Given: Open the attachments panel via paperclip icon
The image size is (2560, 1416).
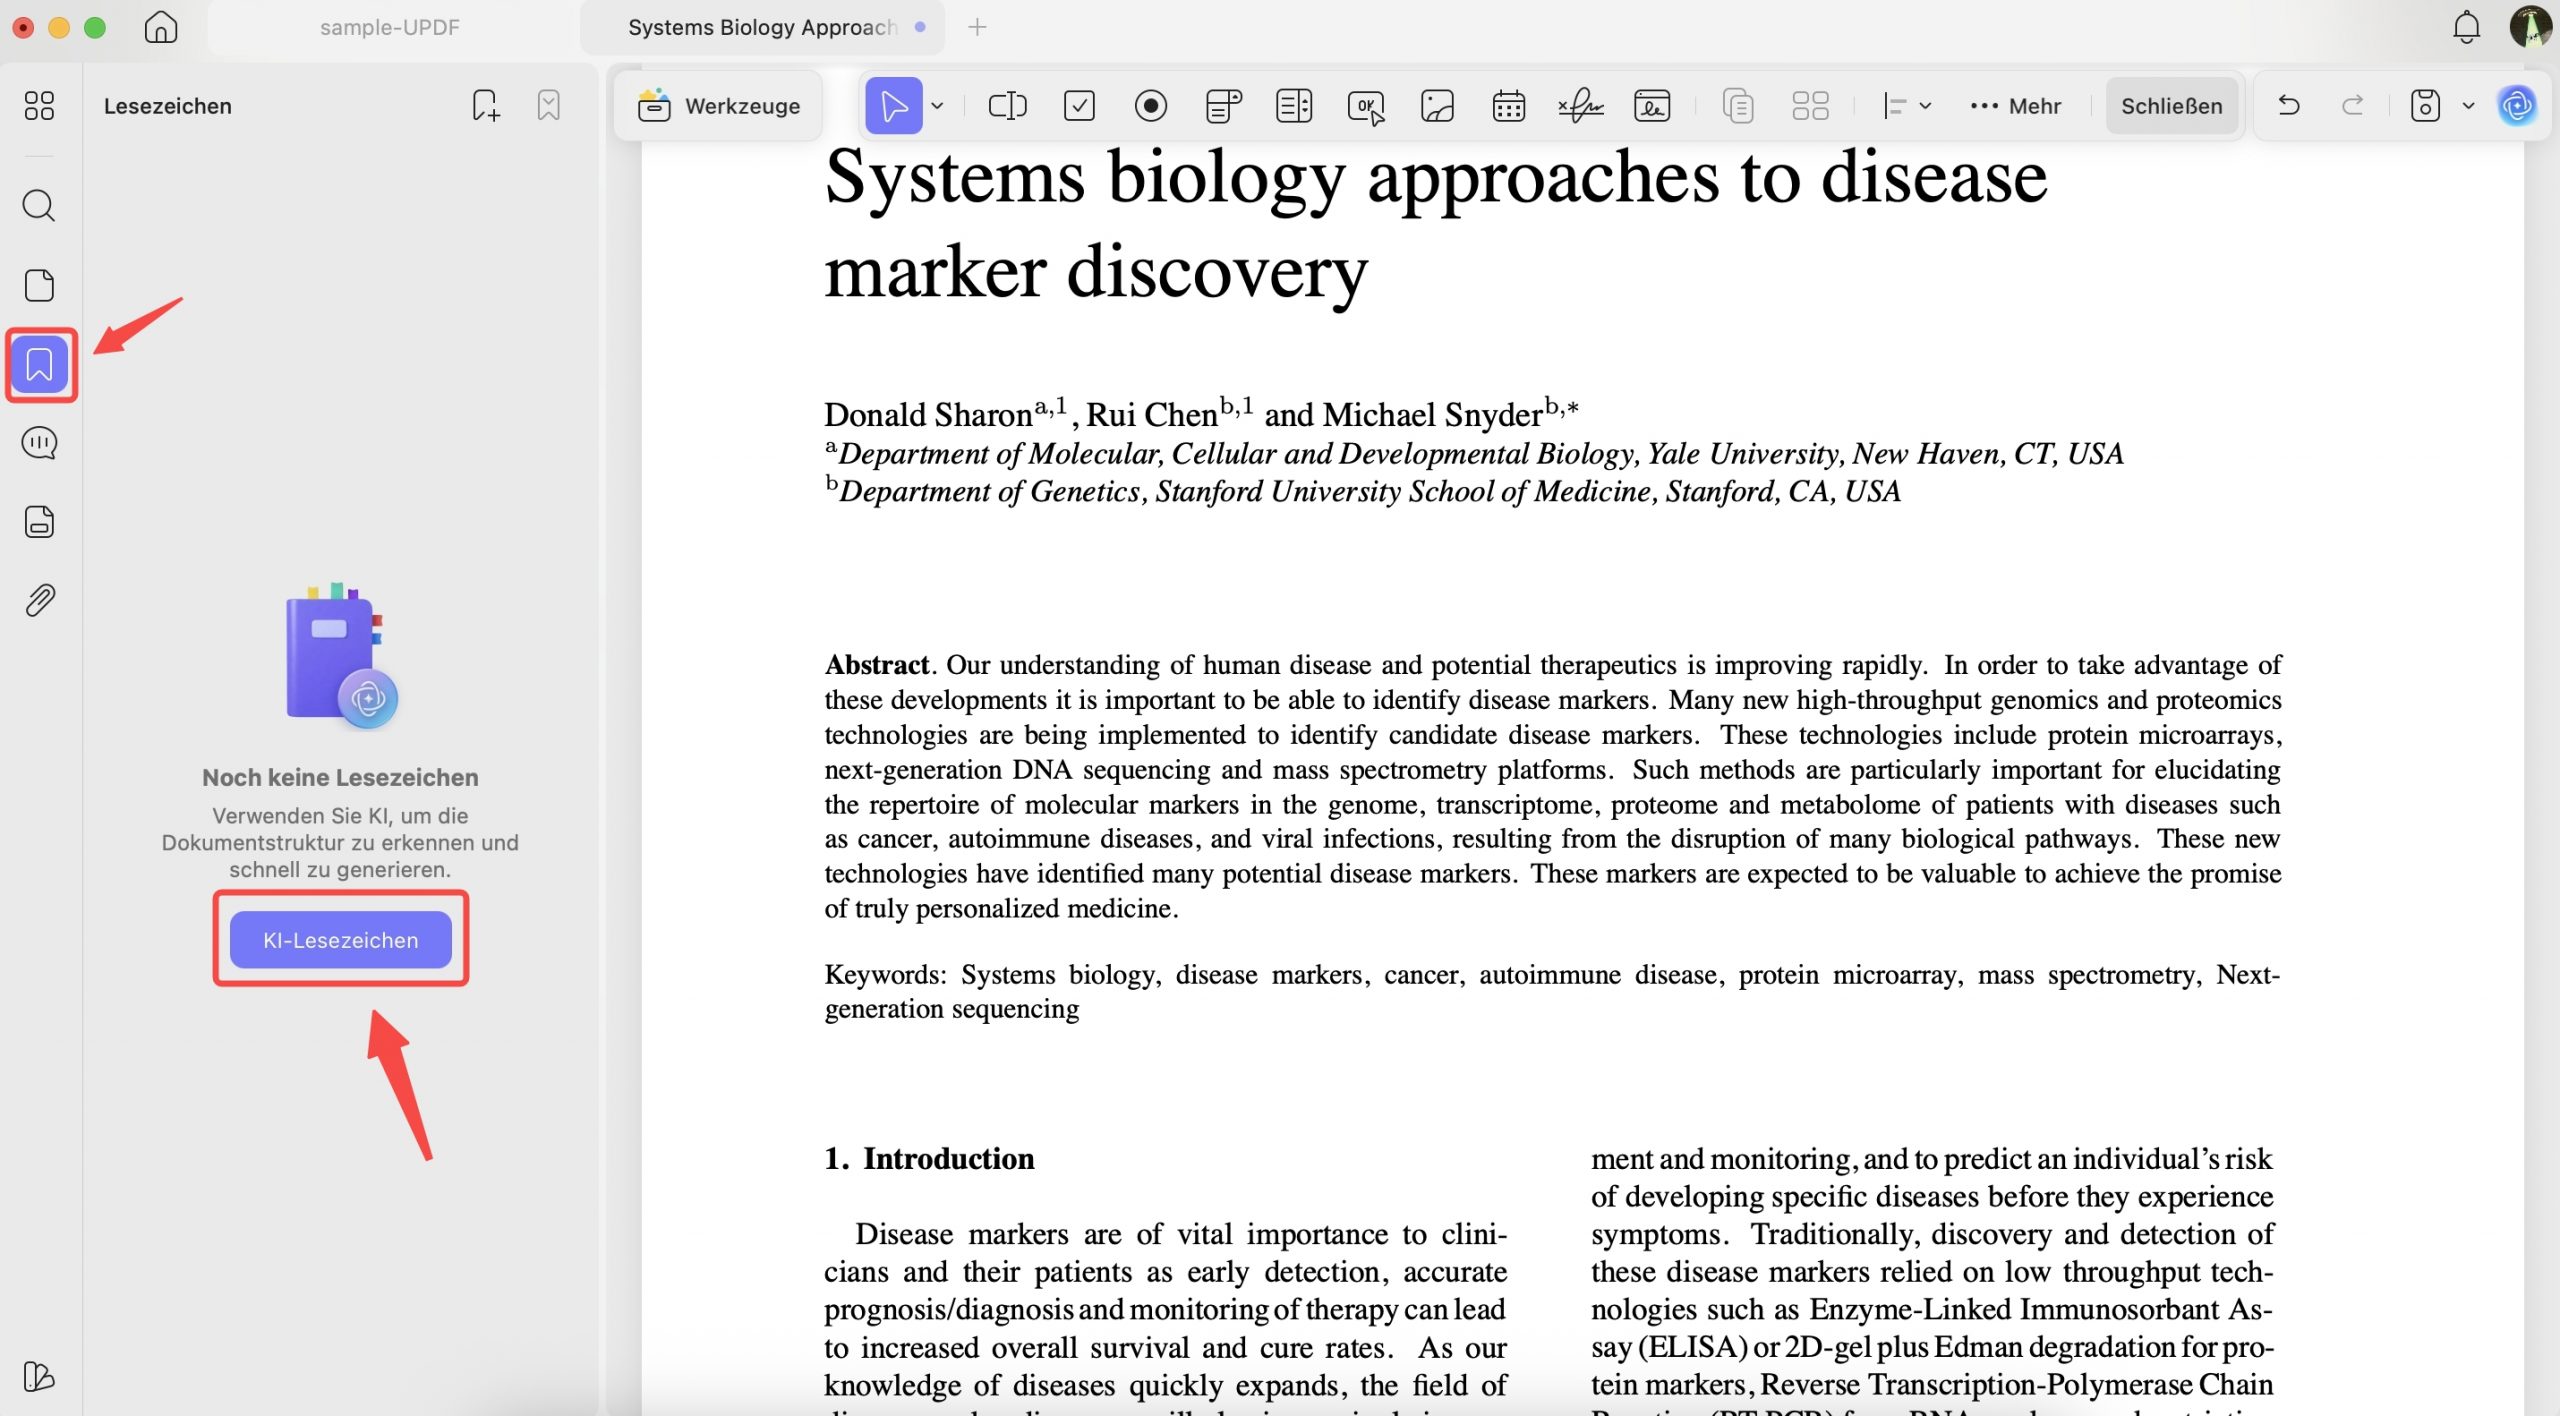Looking at the screenshot, I should (x=39, y=600).
